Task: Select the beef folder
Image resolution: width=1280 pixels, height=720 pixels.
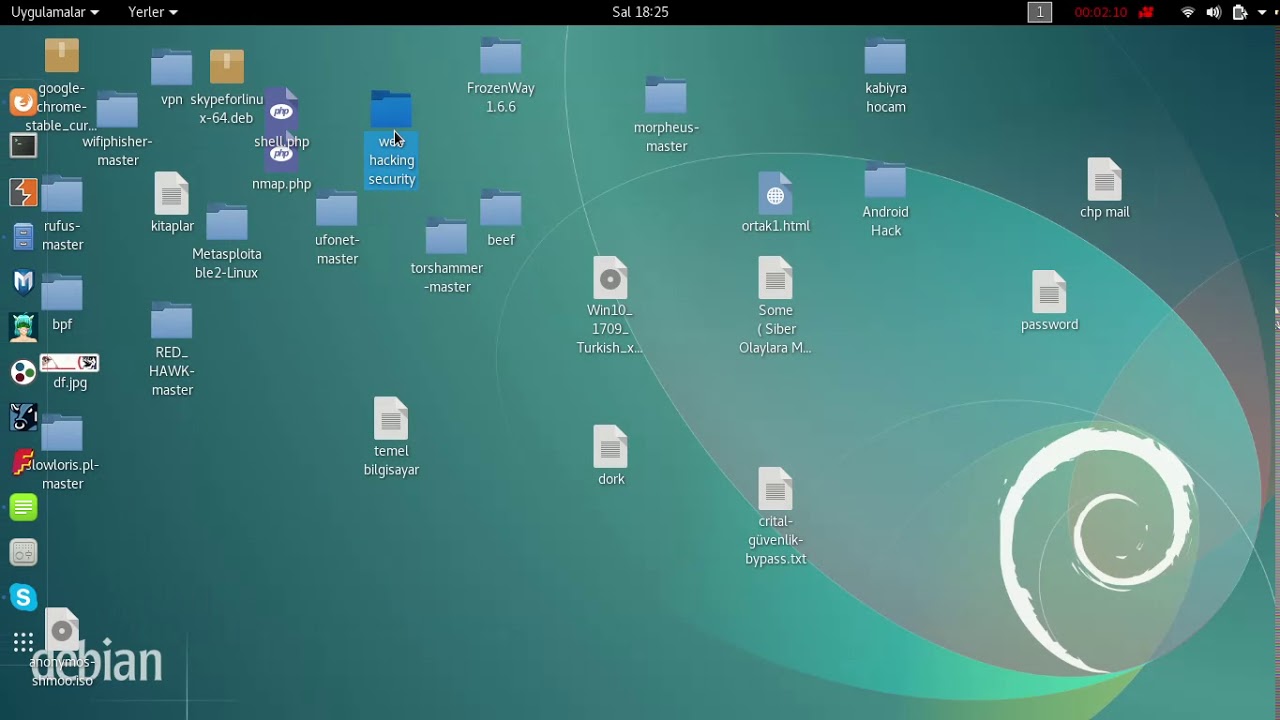Action: point(500,209)
